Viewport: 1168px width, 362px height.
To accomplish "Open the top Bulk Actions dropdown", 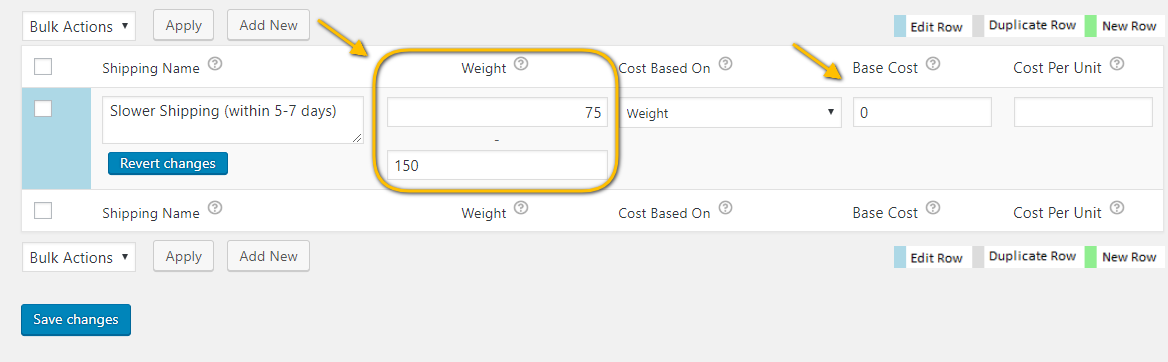I will pyautogui.click(x=79, y=26).
